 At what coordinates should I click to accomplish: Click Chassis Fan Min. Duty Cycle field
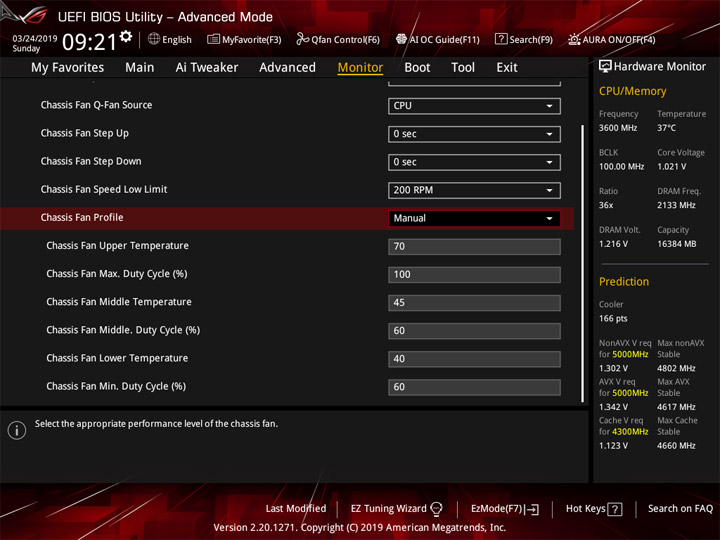(474, 387)
